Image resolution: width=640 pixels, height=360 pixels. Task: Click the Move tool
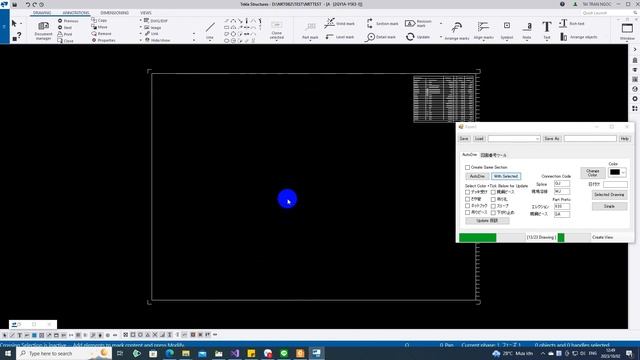99,27
